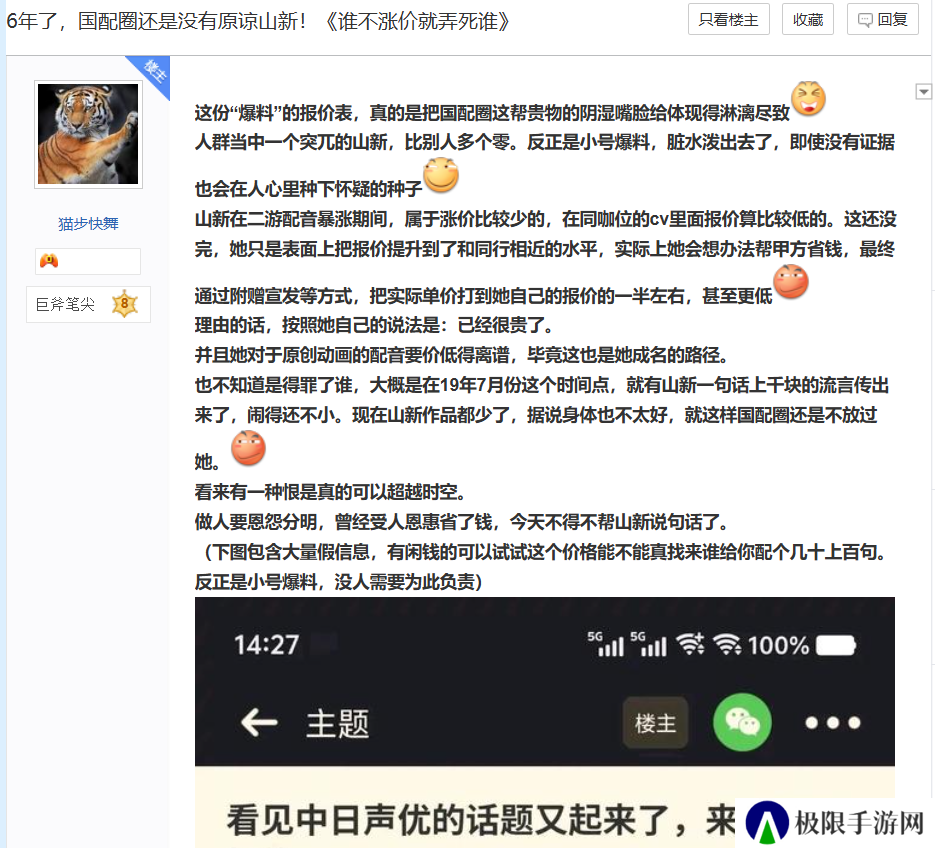
Task: Click the smiling emoji after 怀疑的种子
Action: (441, 175)
